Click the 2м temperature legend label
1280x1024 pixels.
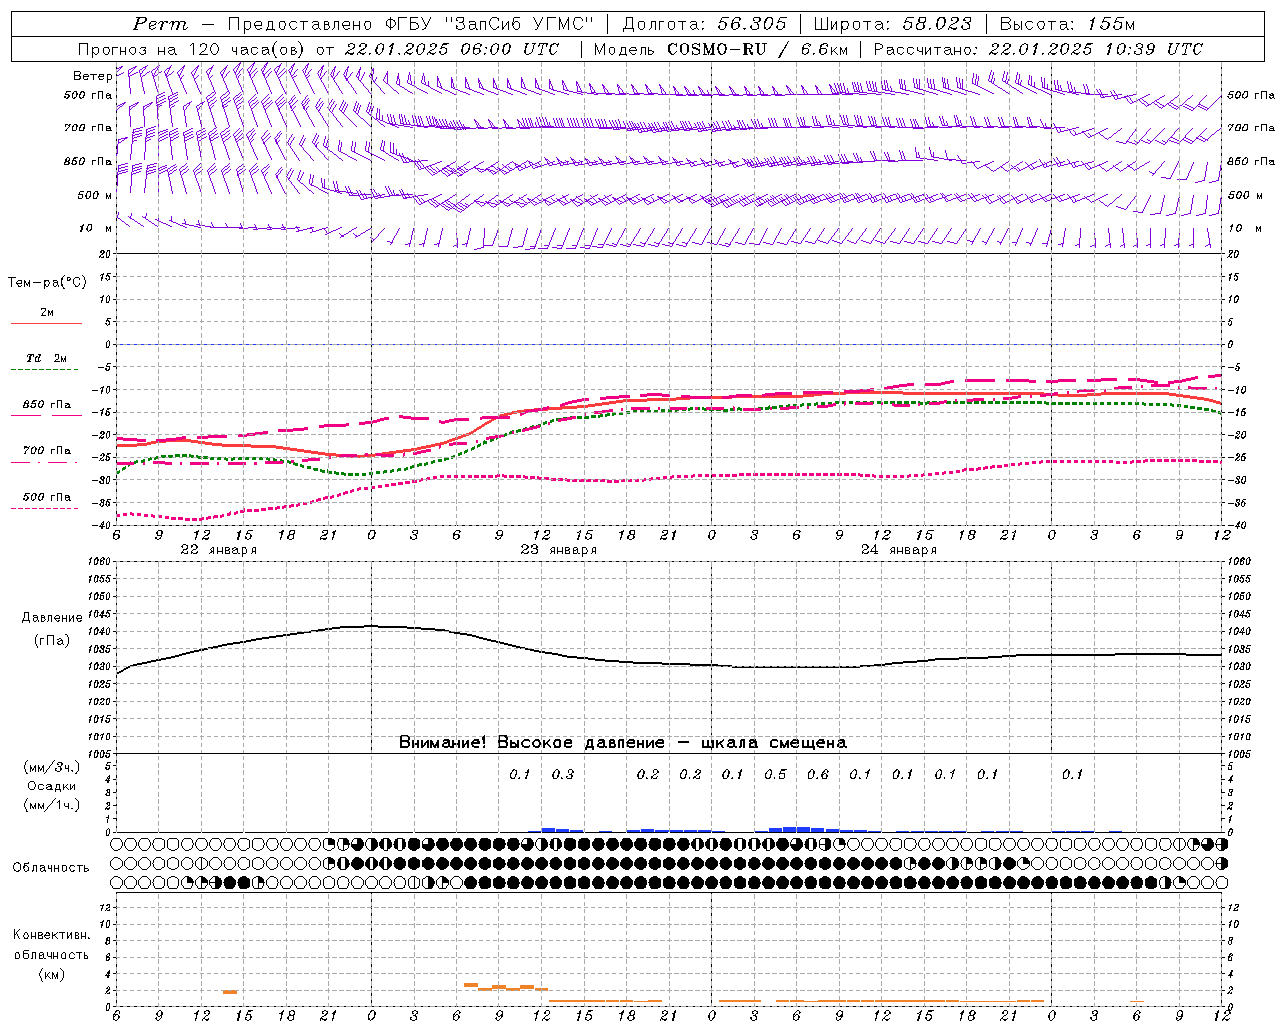(47, 313)
